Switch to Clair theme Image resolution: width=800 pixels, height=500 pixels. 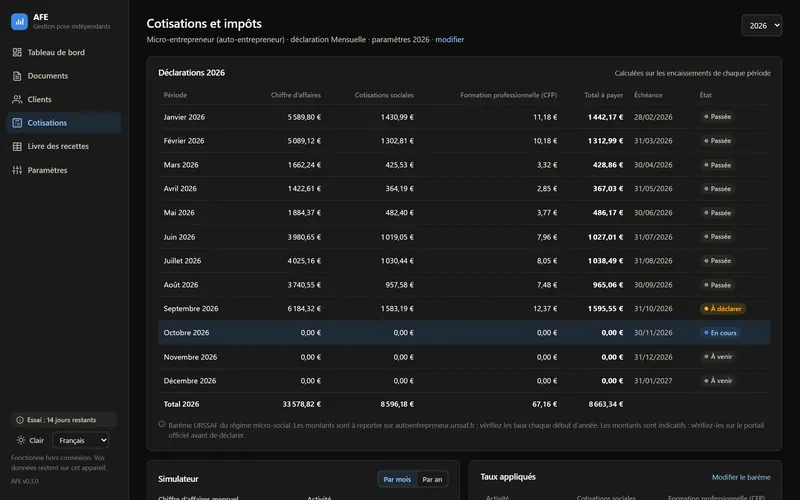pyautogui.click(x=30, y=440)
